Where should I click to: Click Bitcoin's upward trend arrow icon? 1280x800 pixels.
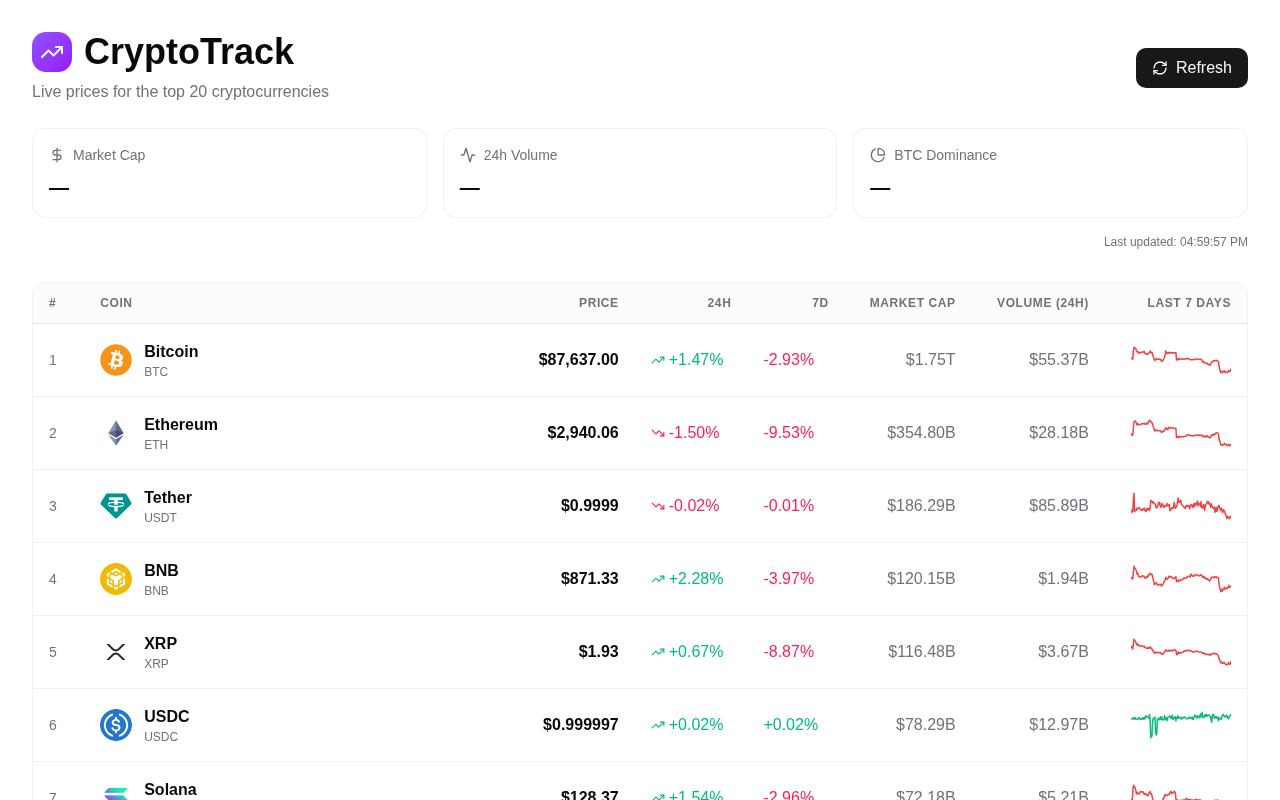point(657,359)
